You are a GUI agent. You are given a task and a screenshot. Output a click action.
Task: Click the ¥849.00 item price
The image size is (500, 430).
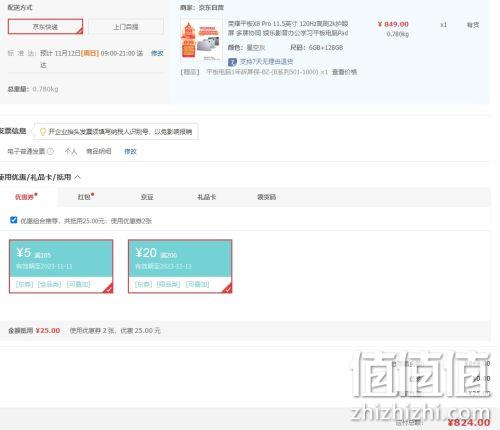click(x=393, y=24)
